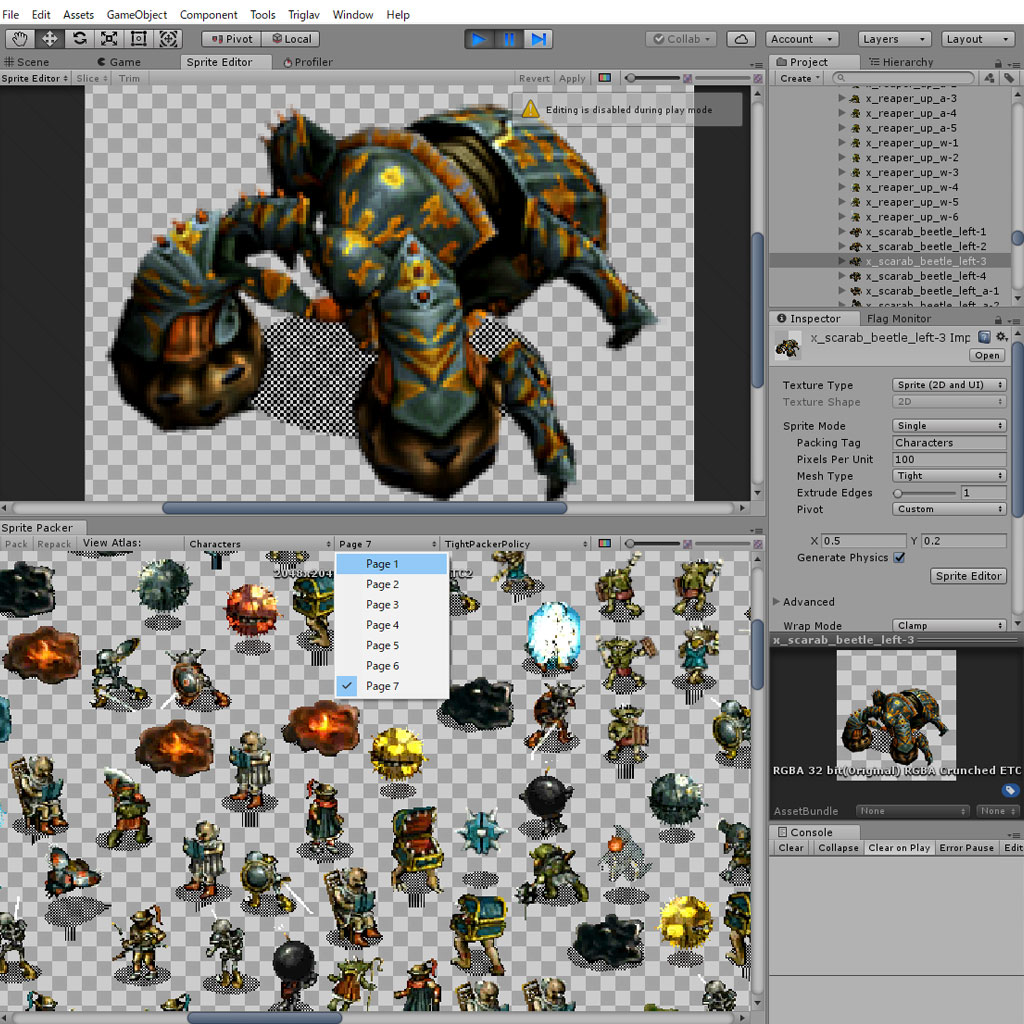Open the Texture Type dropdown
This screenshot has height=1024, width=1024.
(949, 385)
